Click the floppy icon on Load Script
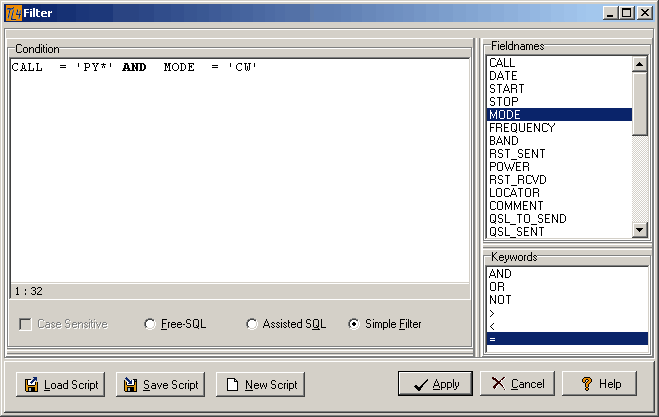 click(x=32, y=385)
